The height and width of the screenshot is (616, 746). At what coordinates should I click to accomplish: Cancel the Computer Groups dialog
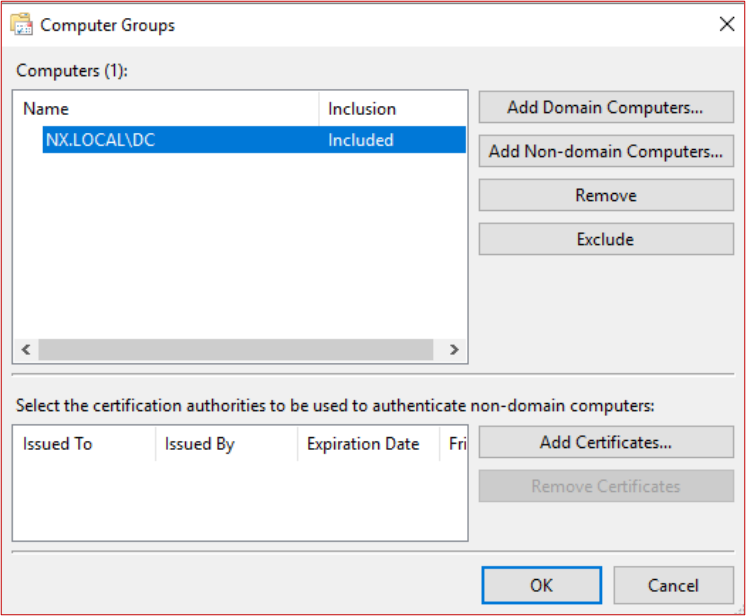click(673, 585)
